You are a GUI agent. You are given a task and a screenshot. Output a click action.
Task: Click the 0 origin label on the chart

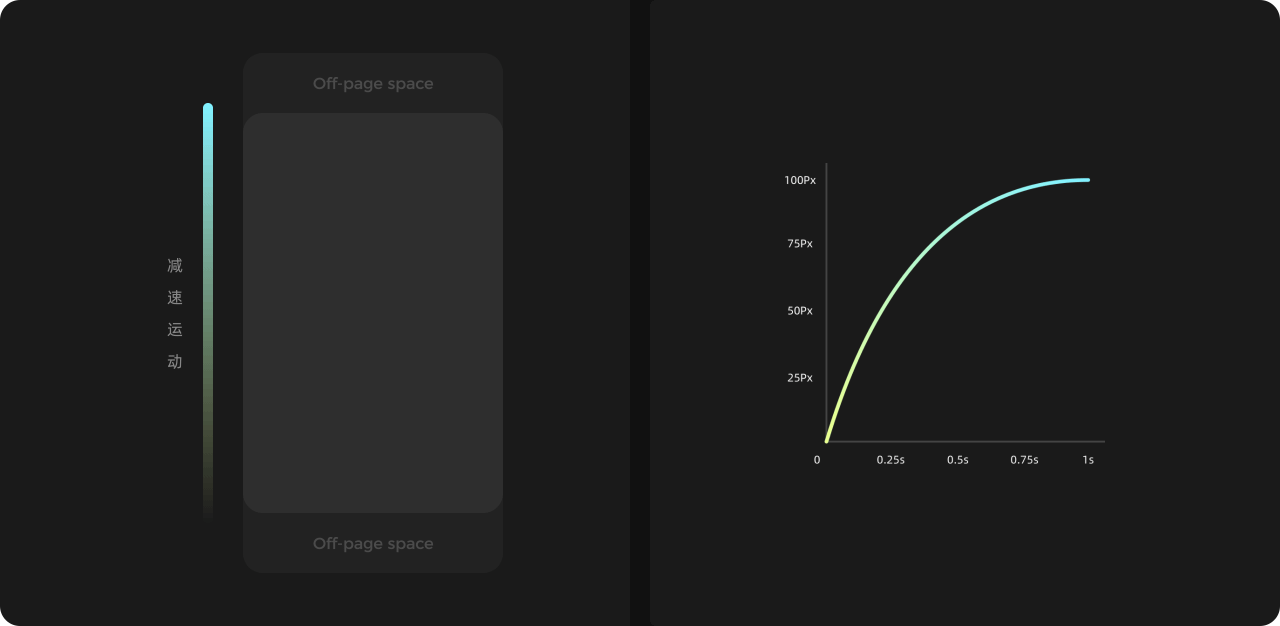pos(817,460)
